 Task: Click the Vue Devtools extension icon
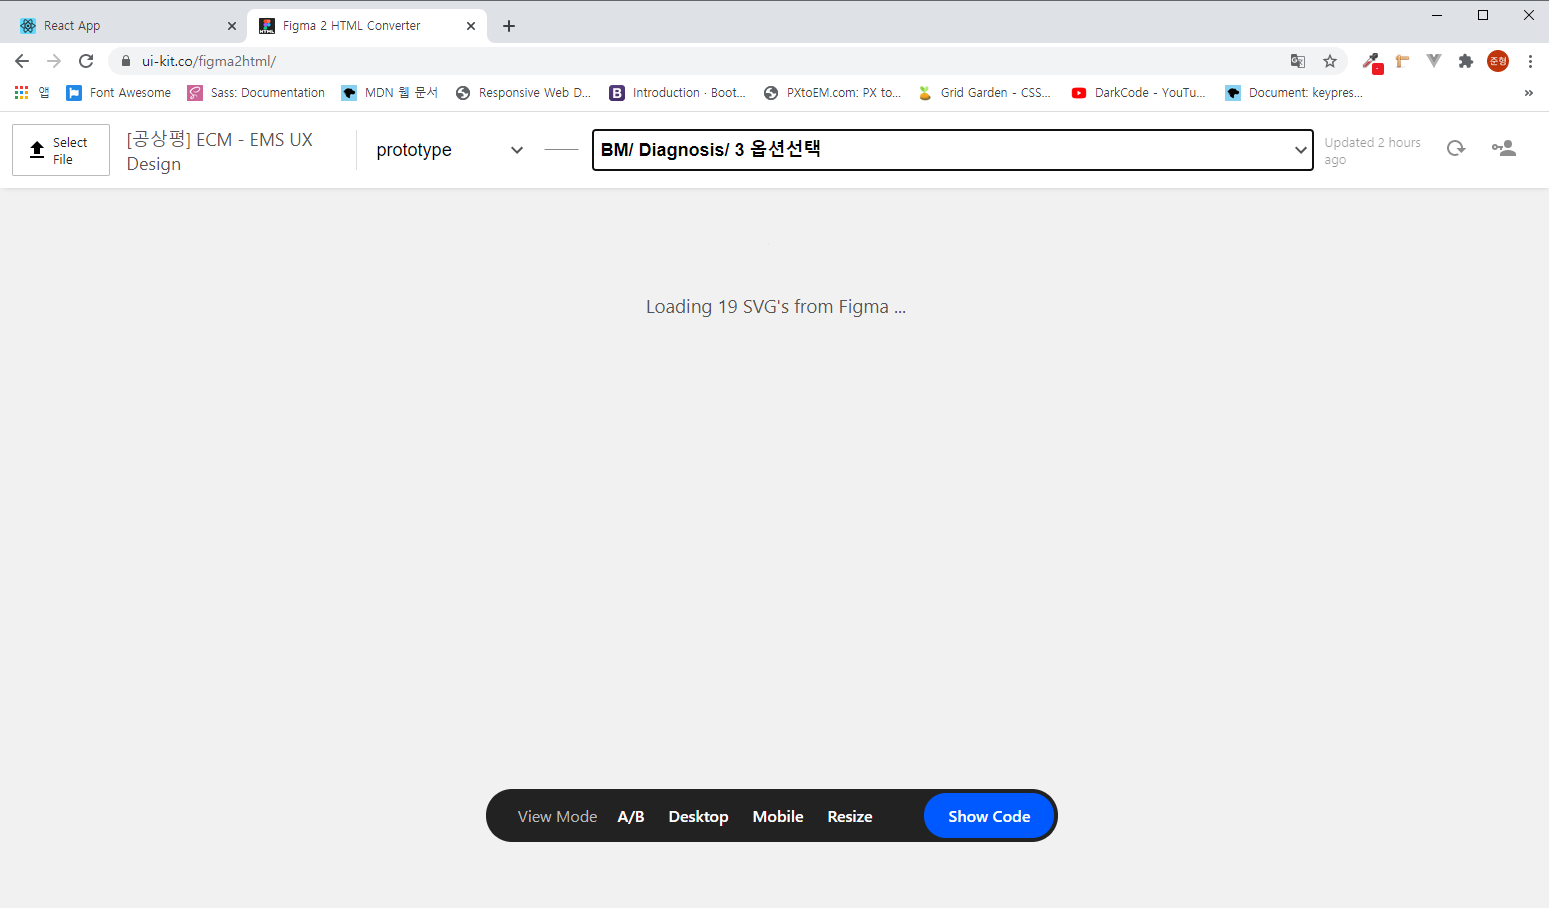coord(1433,61)
